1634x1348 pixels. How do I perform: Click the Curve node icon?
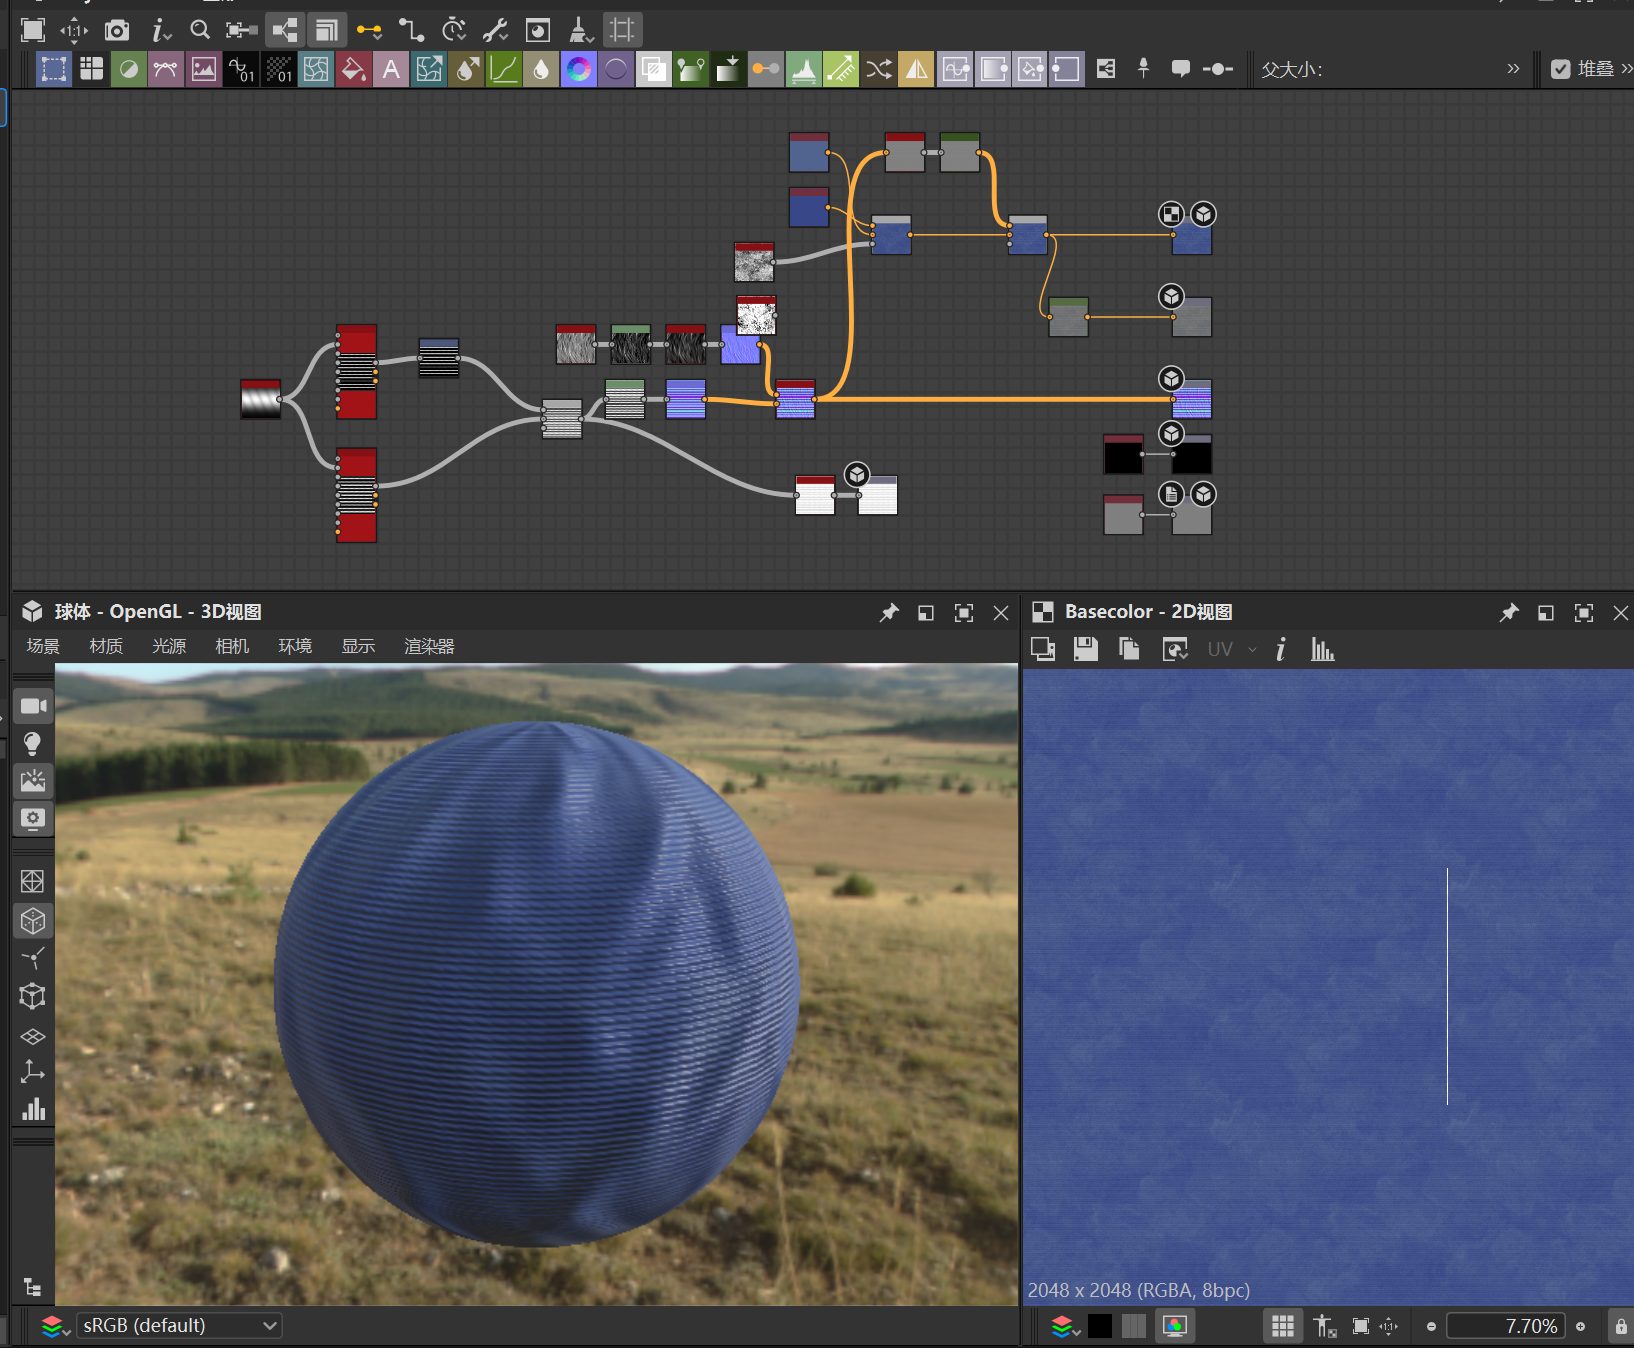pyautogui.click(x=503, y=69)
